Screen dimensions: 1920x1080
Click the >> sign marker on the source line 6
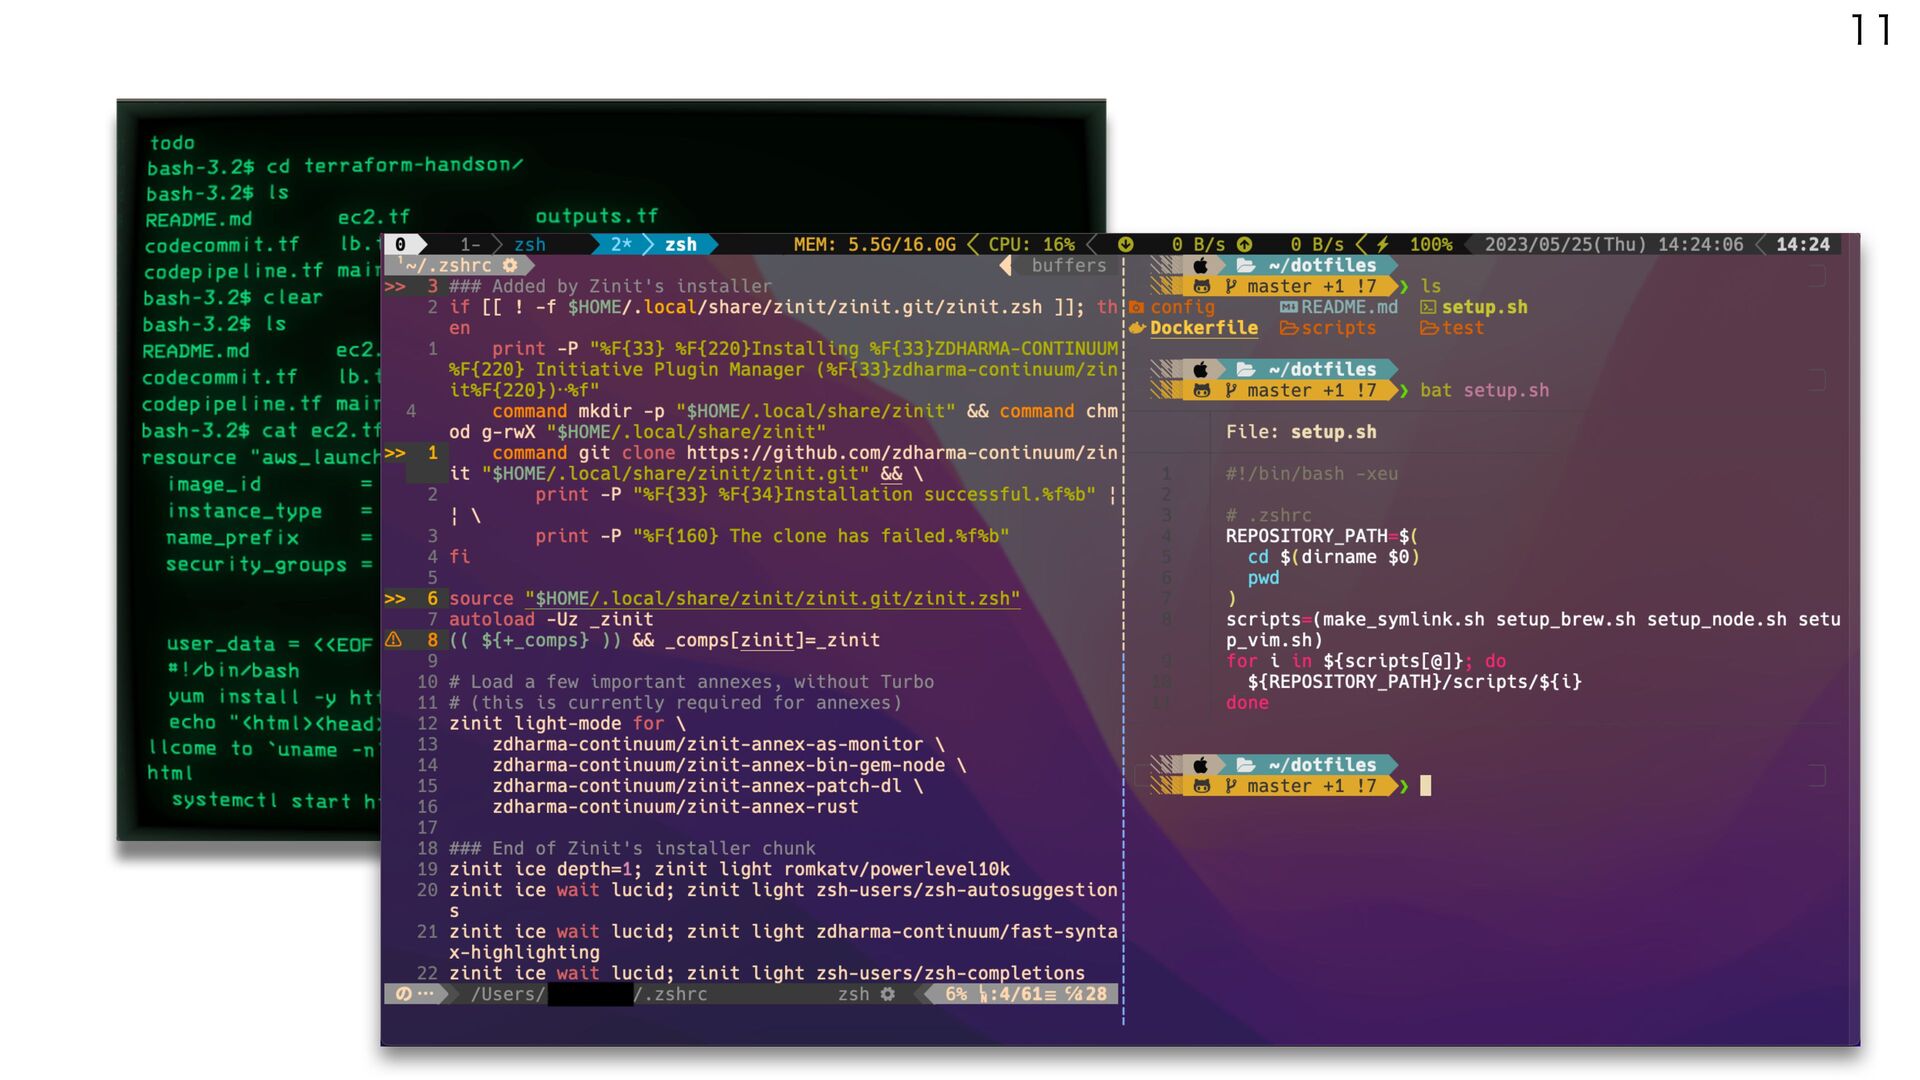point(395,598)
